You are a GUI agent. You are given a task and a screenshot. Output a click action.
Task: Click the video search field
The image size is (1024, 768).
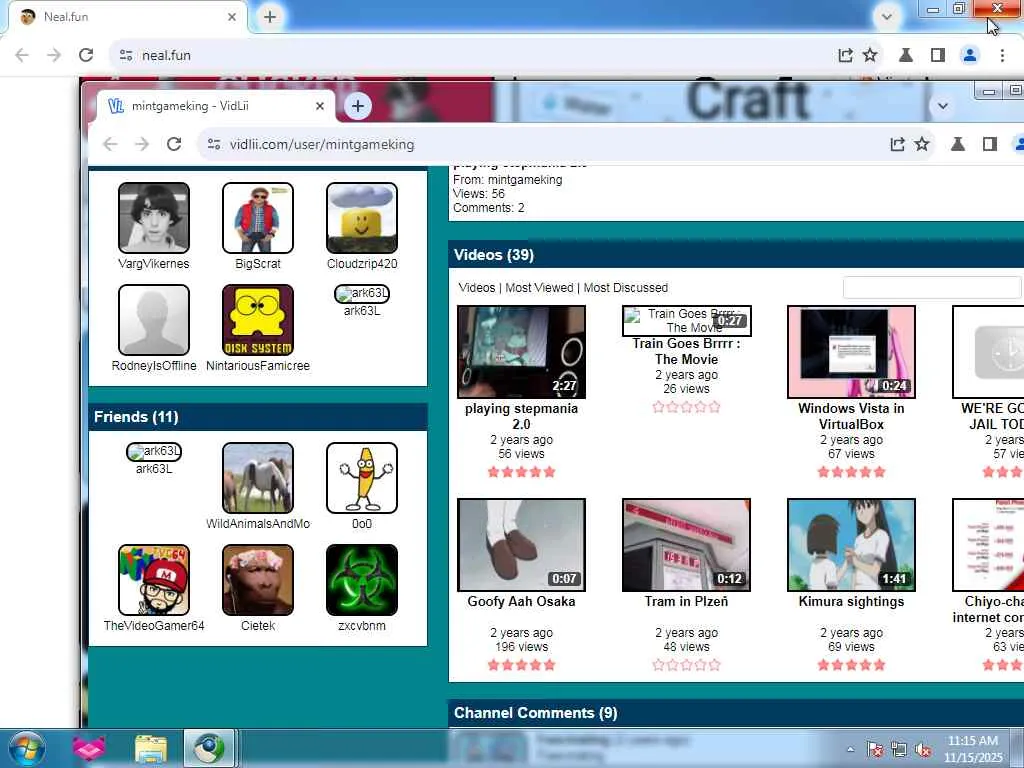pyautogui.click(x=932, y=288)
